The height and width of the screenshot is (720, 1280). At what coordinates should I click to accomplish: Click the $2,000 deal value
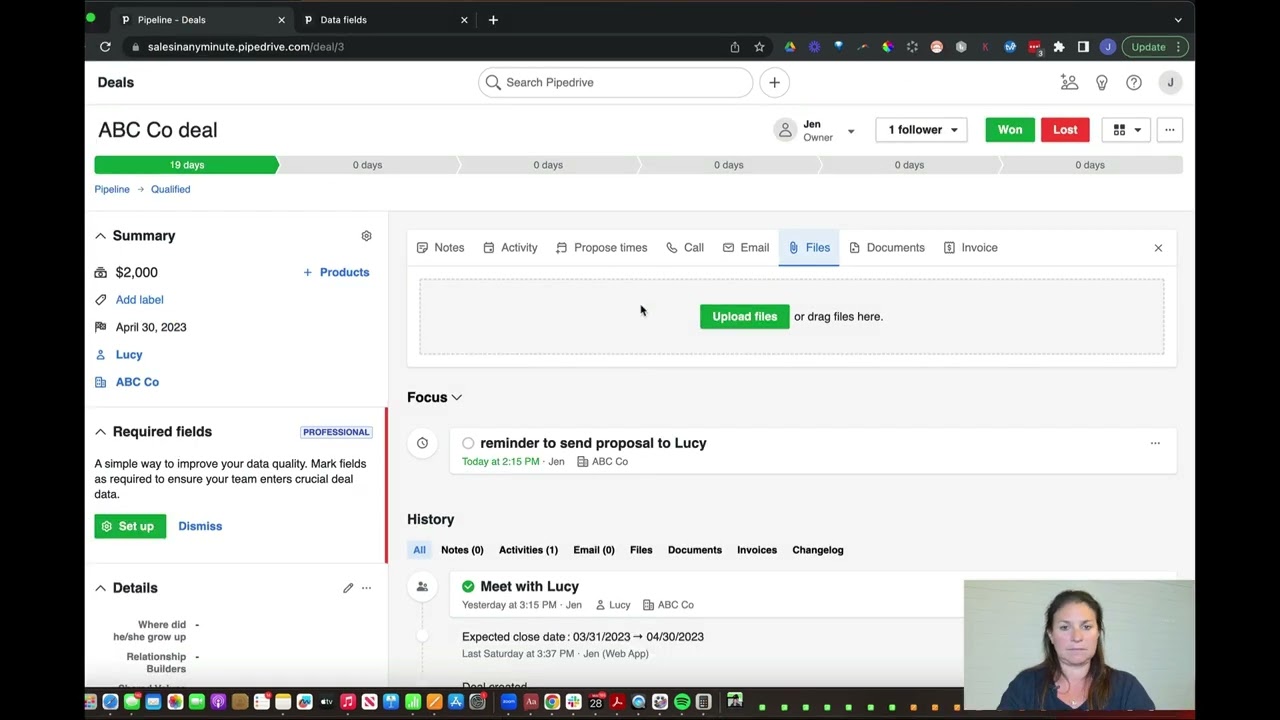[x=136, y=272]
